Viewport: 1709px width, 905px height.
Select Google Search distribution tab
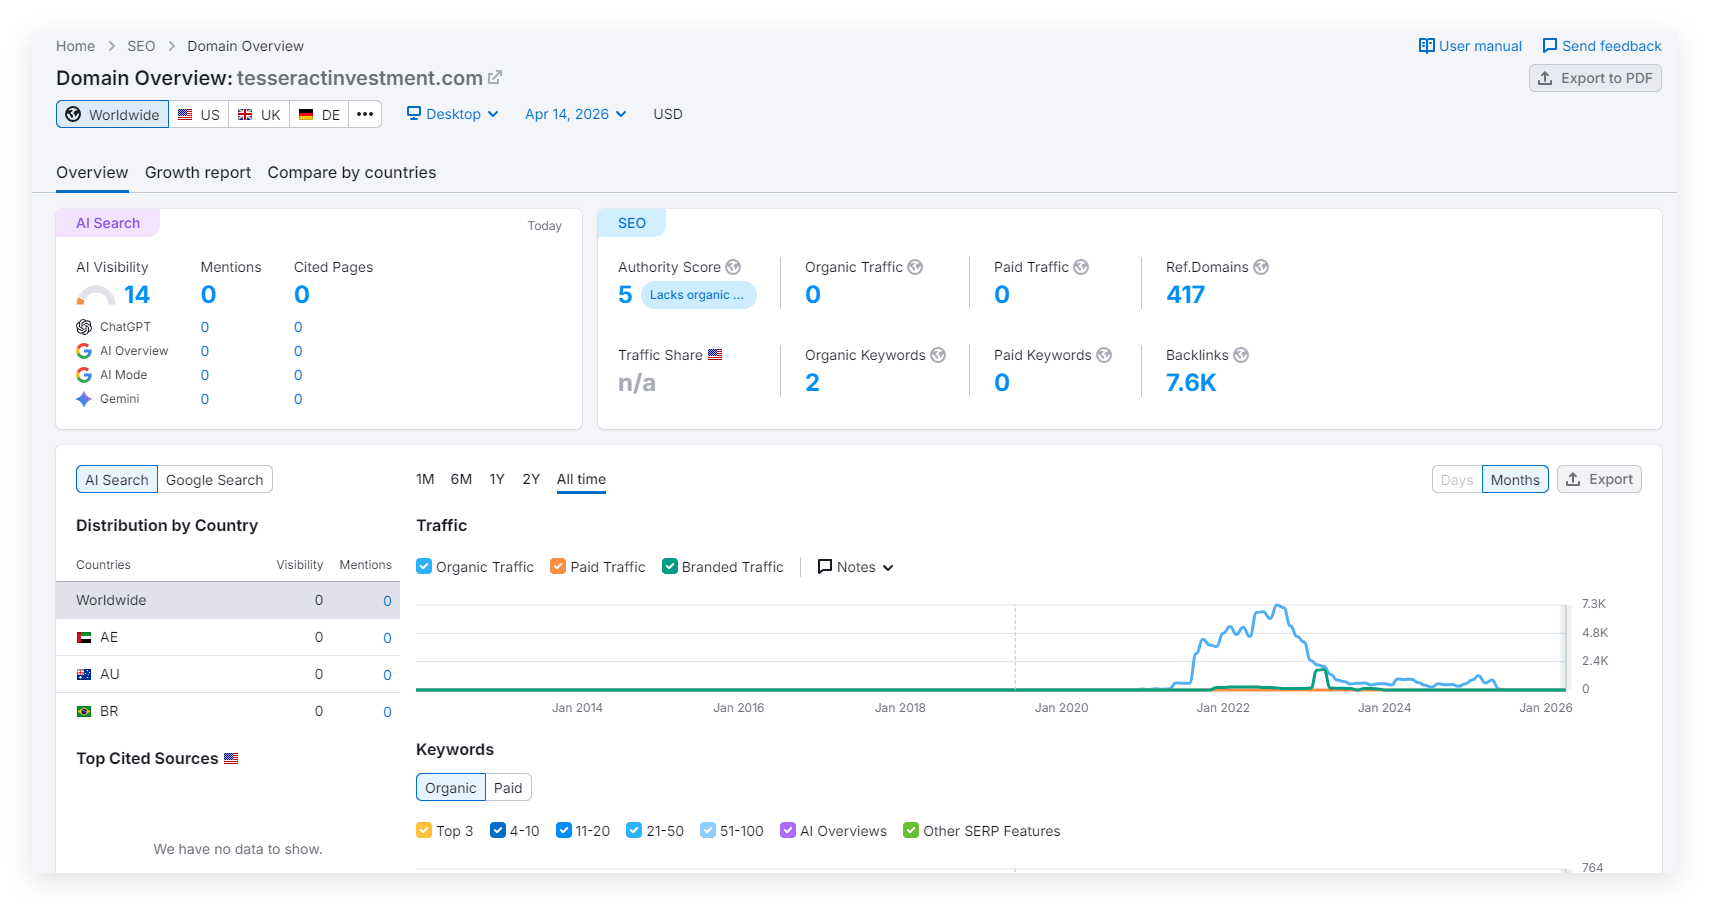(215, 480)
